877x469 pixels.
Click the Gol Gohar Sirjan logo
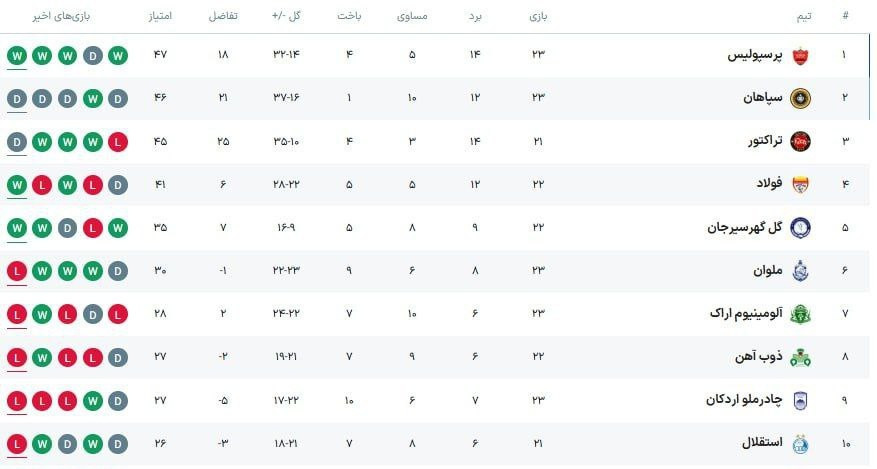[x=800, y=227]
